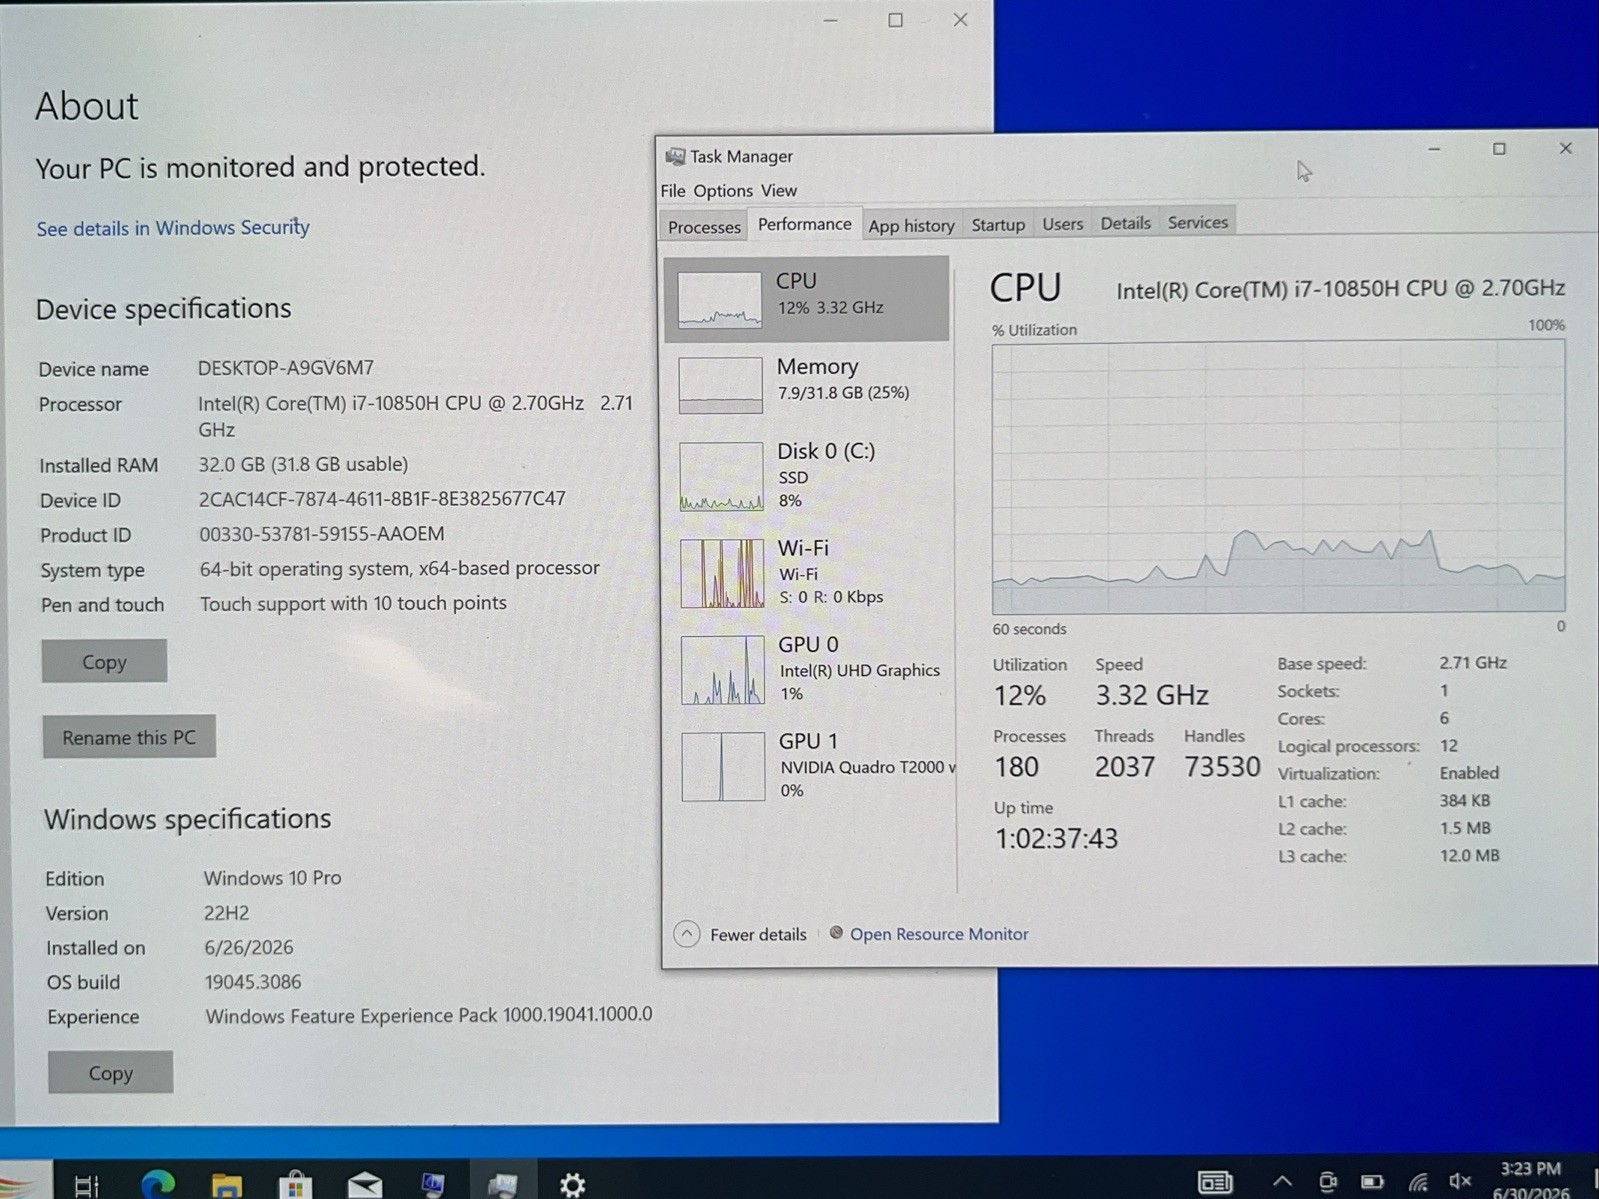Click the Rename this PC button
The height and width of the screenshot is (1199, 1599).
[x=129, y=737]
